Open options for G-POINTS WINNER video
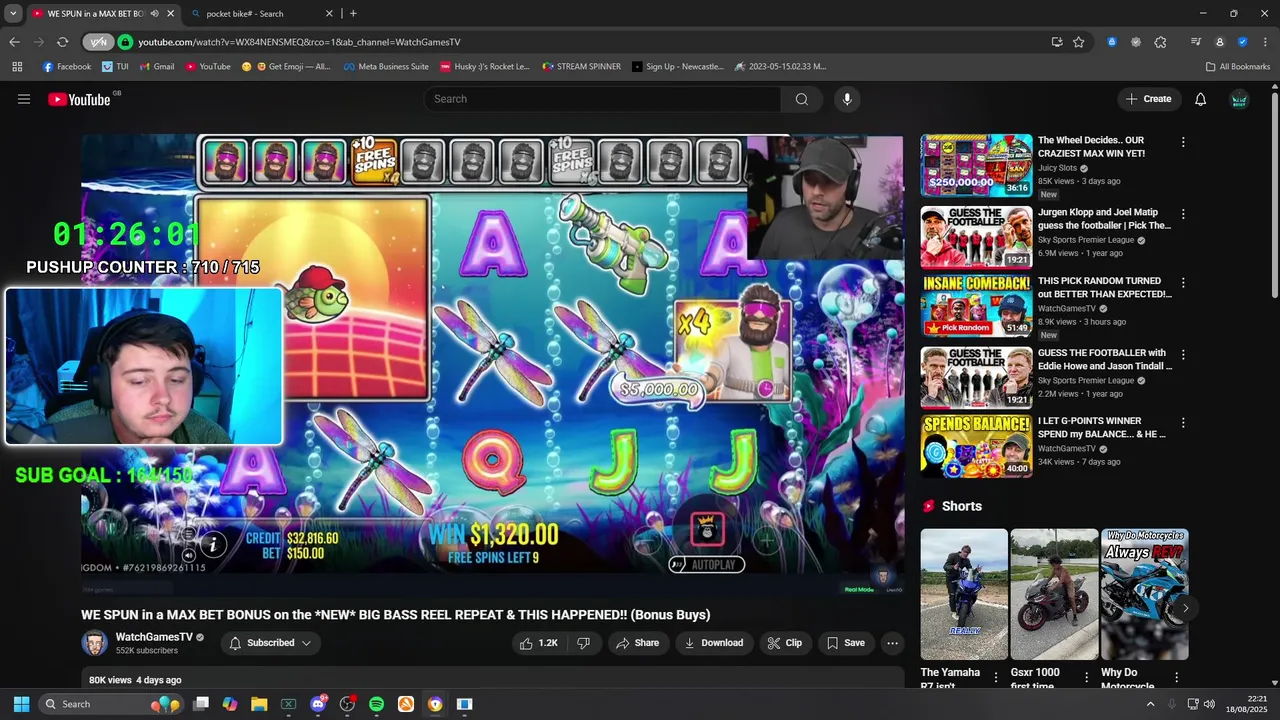The image size is (1280, 720). (1183, 423)
